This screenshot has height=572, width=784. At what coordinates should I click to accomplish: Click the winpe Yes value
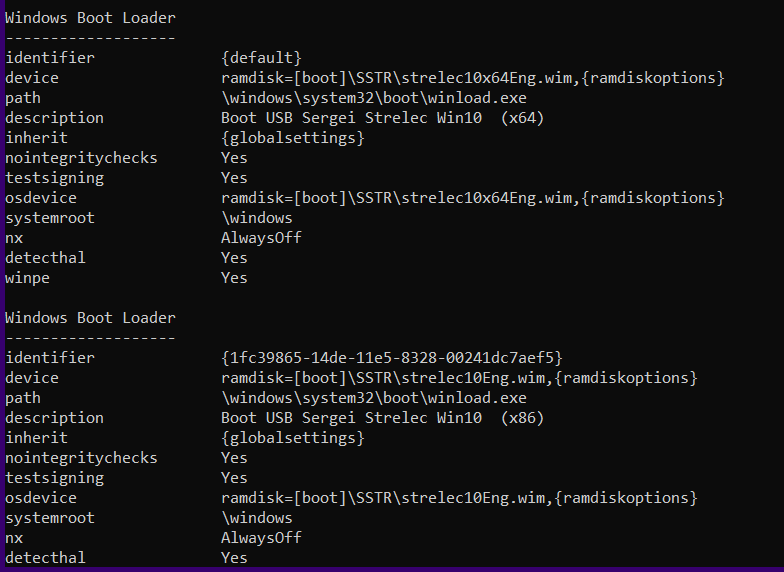[234, 278]
